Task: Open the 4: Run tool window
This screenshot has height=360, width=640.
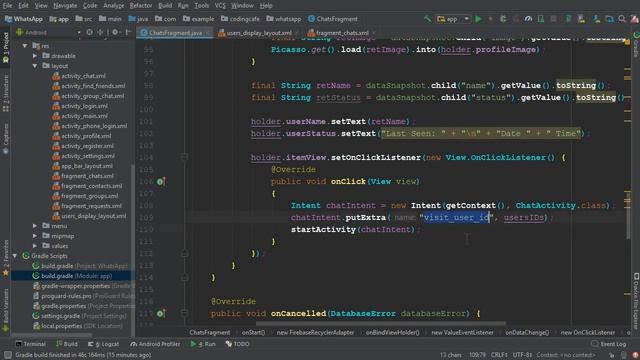Action: [x=203, y=344]
